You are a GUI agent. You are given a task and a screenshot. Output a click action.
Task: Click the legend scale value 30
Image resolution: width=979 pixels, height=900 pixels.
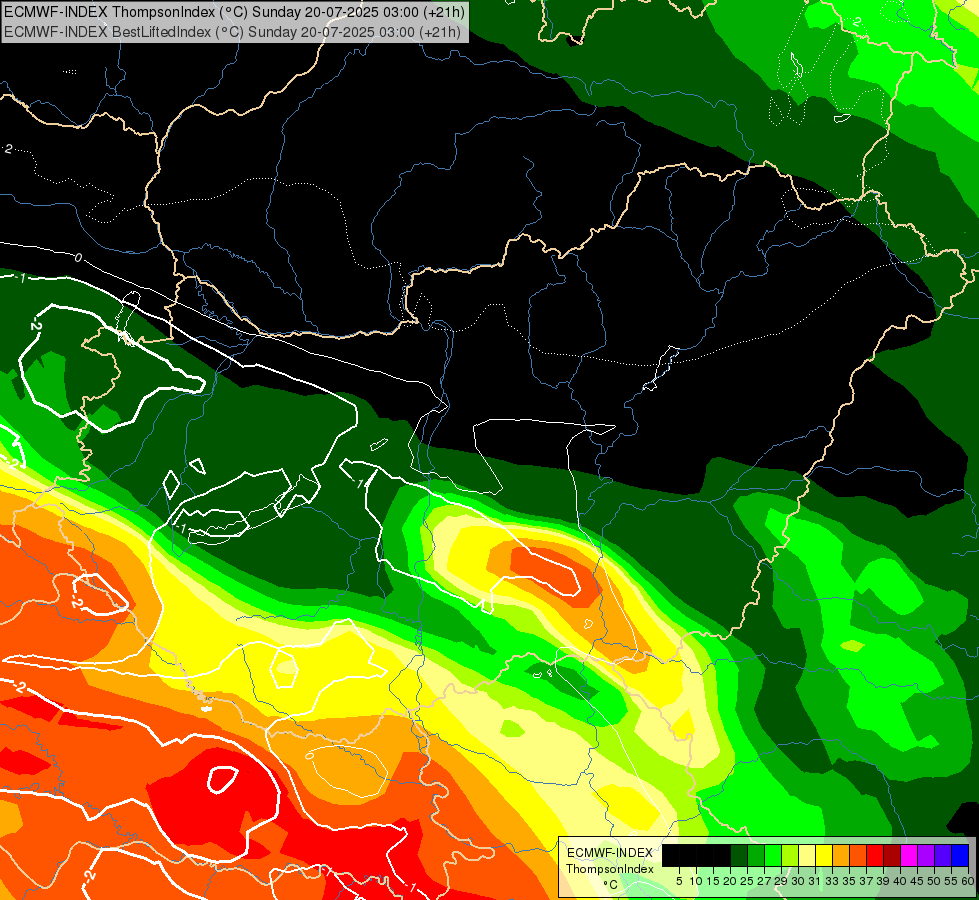coord(799,881)
